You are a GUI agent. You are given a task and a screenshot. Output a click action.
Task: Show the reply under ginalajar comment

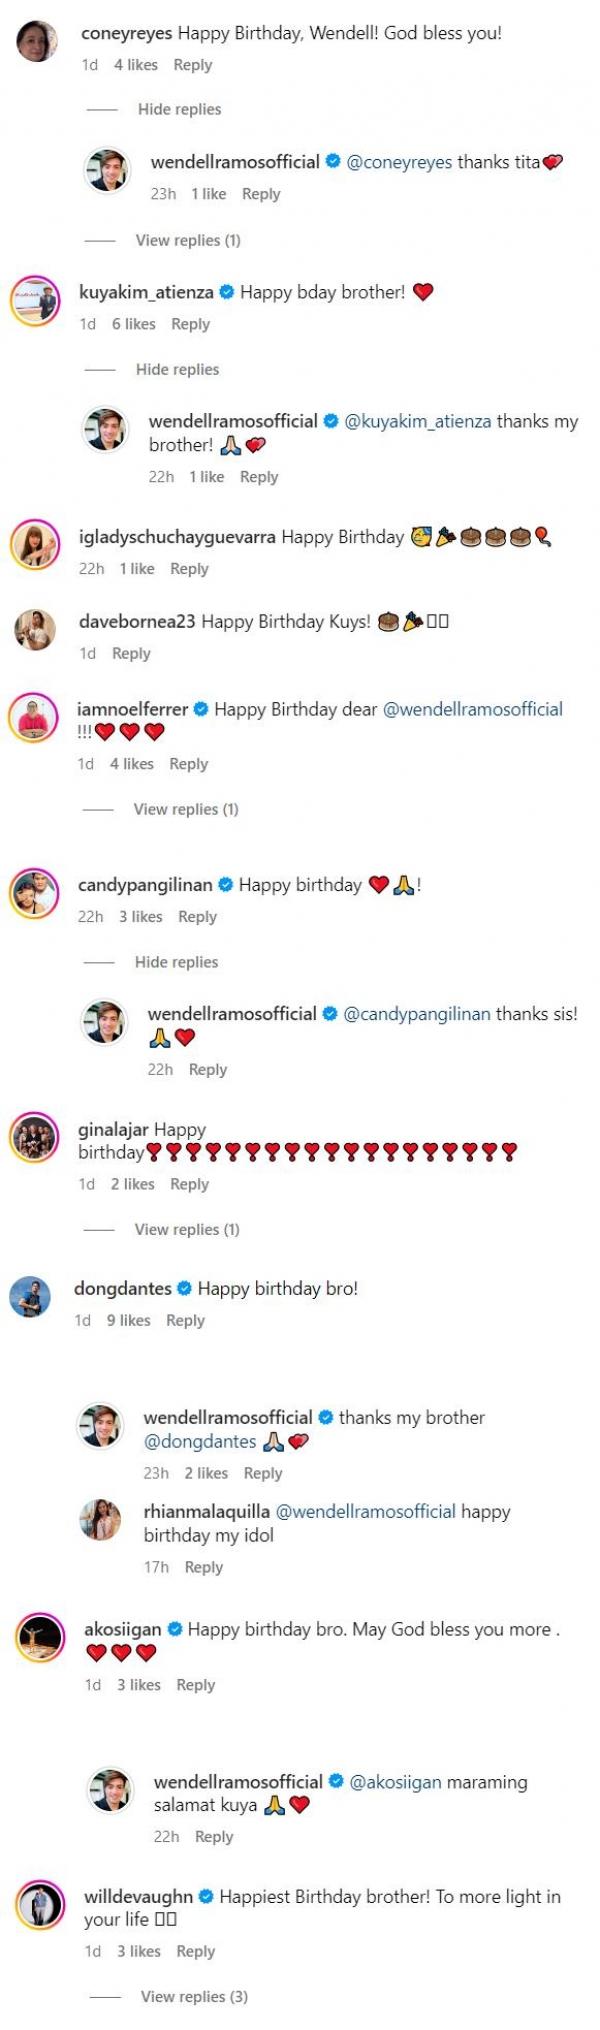[x=187, y=1229]
